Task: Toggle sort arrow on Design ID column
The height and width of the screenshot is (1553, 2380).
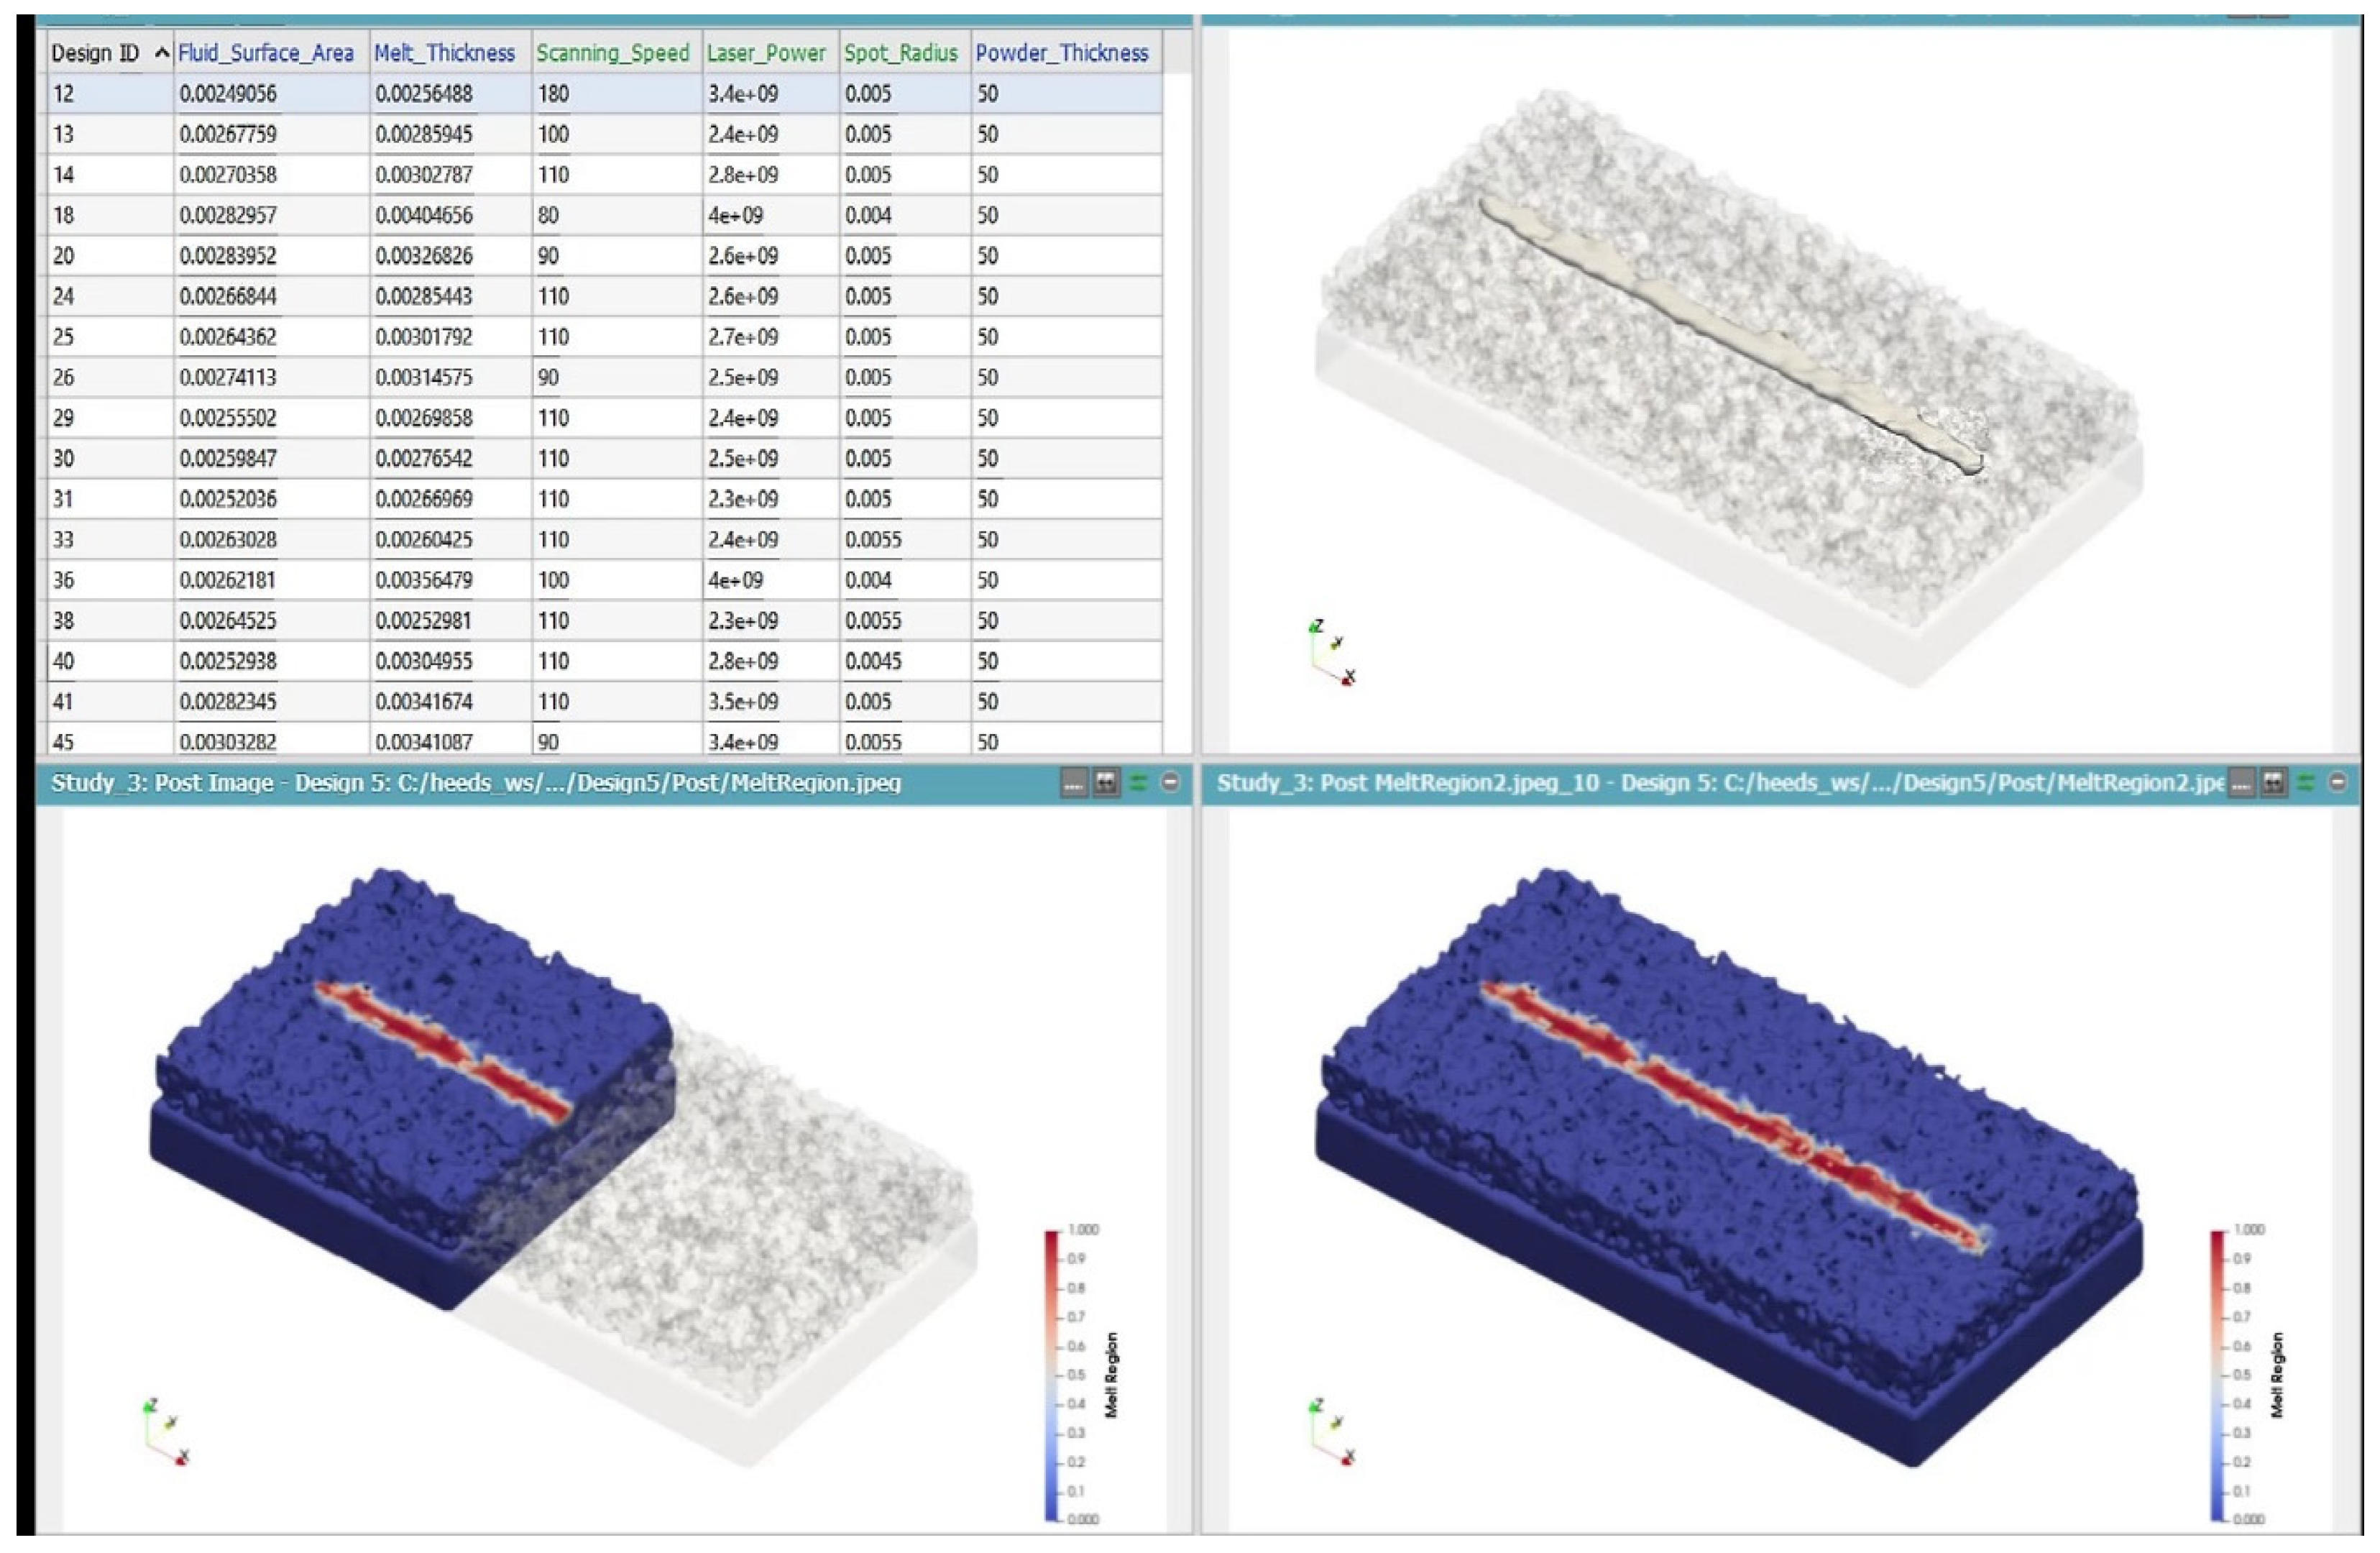Action: [162, 53]
